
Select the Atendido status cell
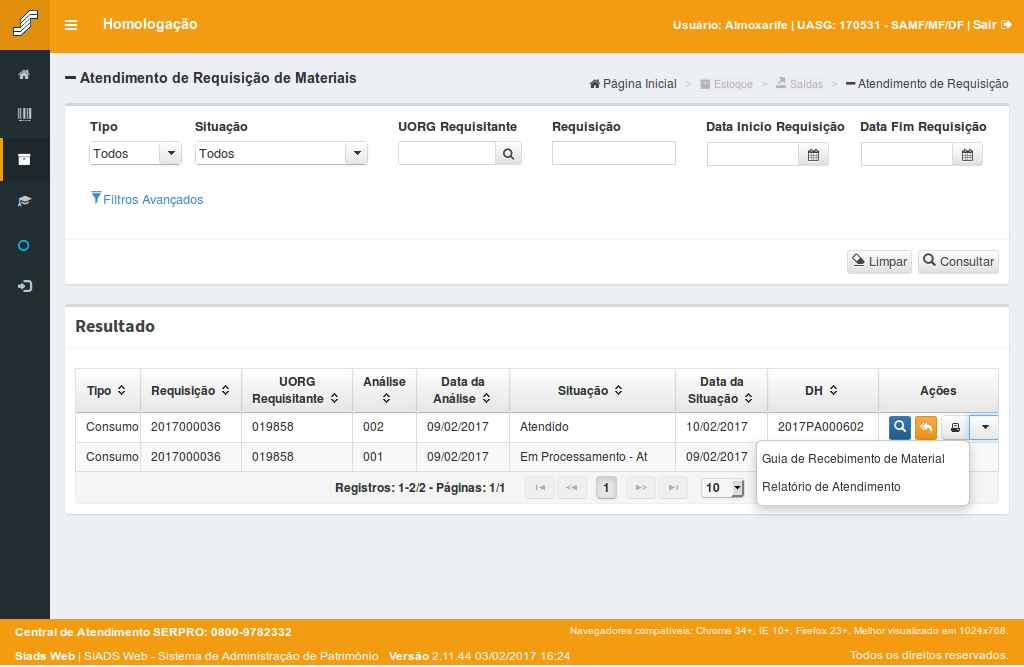click(592, 427)
